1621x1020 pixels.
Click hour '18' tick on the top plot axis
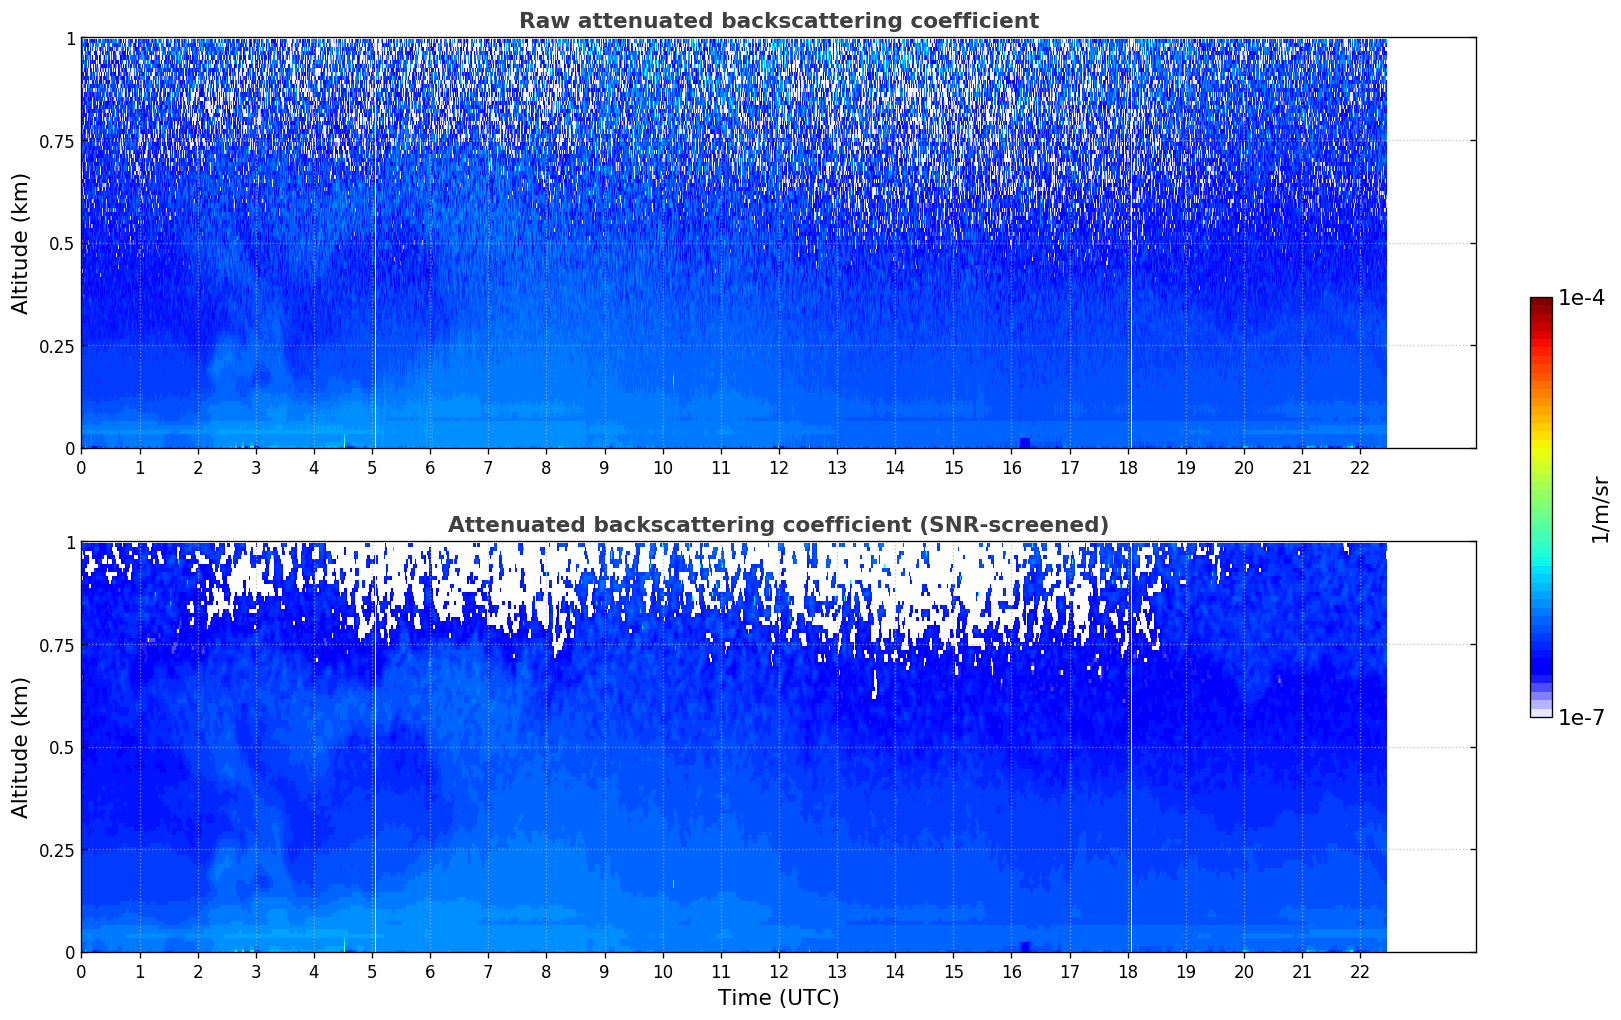click(1127, 467)
